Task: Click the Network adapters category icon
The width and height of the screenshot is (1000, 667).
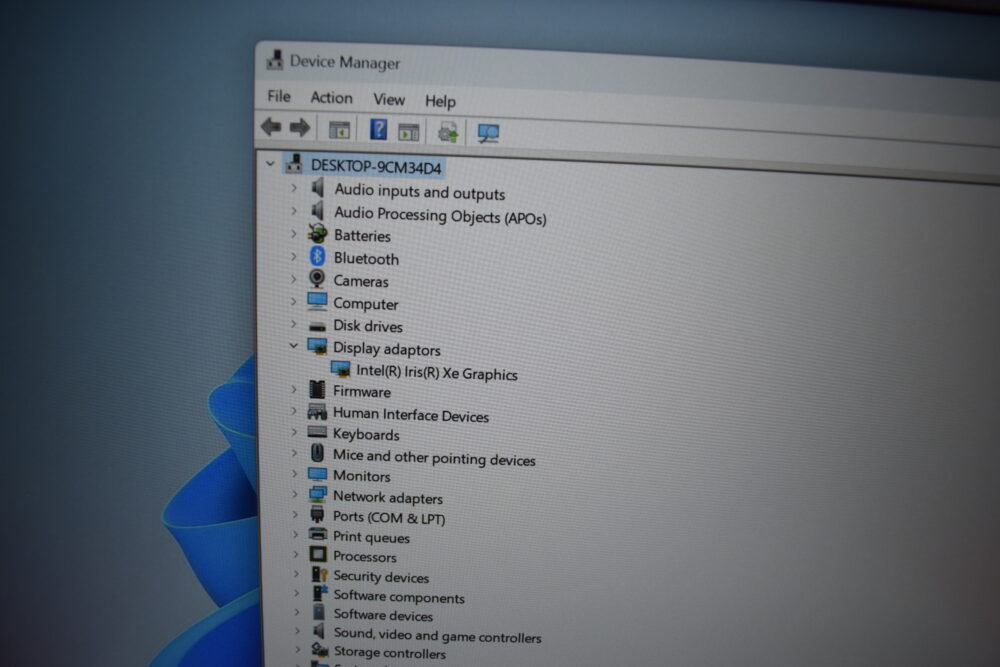Action: pyautogui.click(x=317, y=495)
